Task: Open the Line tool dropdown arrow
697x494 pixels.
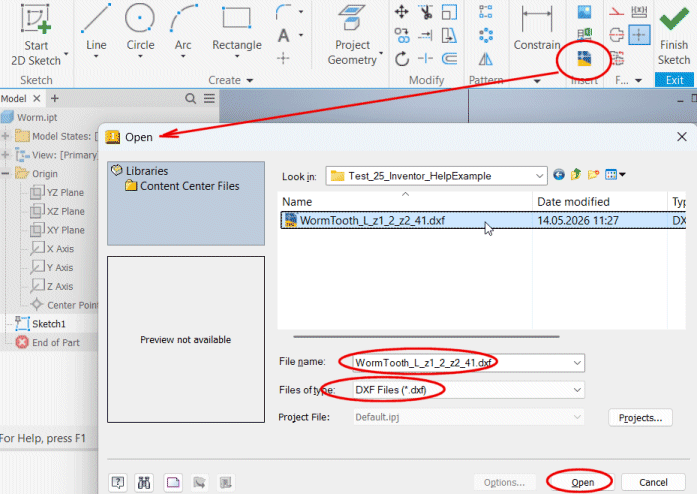Action: coord(96,56)
